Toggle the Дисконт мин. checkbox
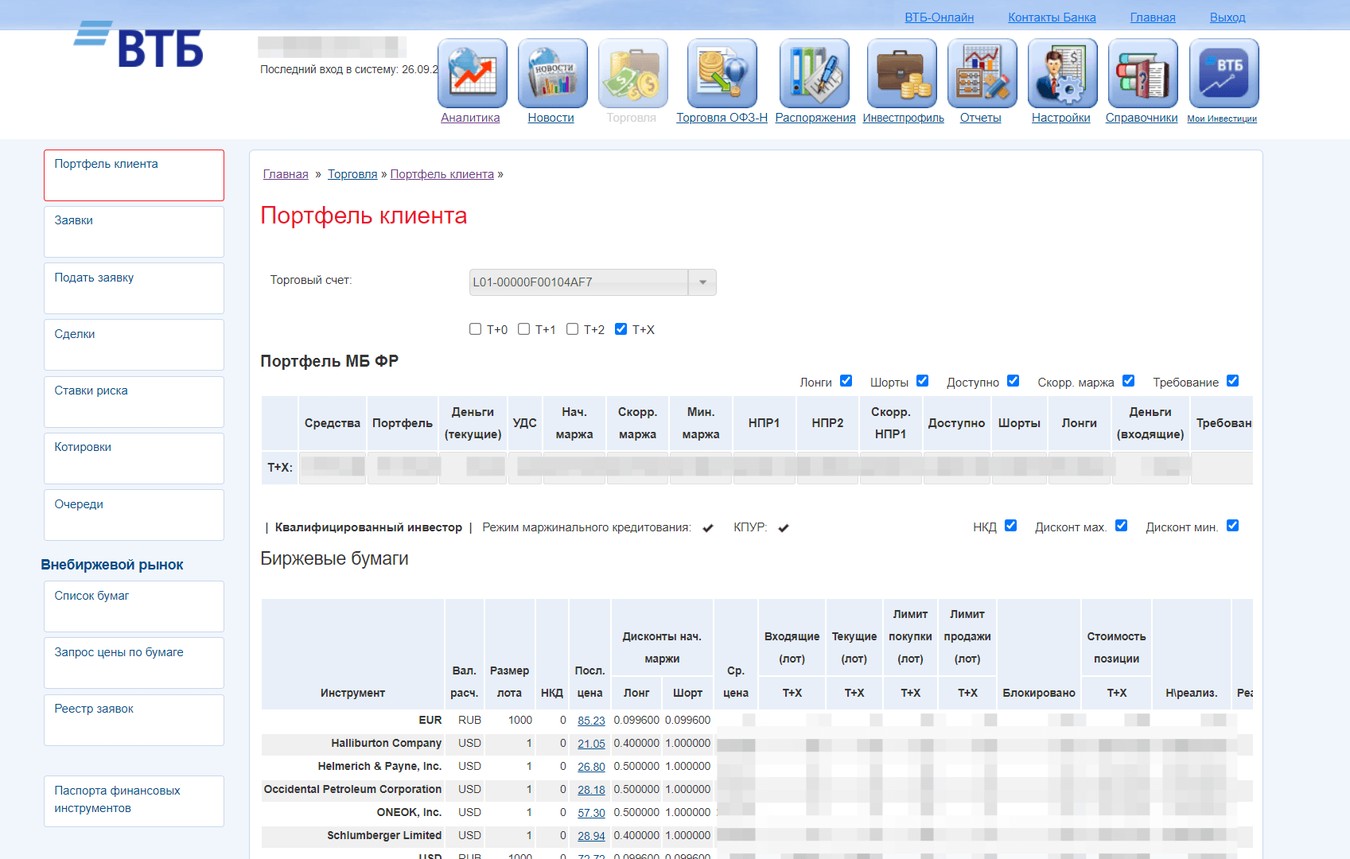1350x859 pixels. pyautogui.click(x=1232, y=526)
